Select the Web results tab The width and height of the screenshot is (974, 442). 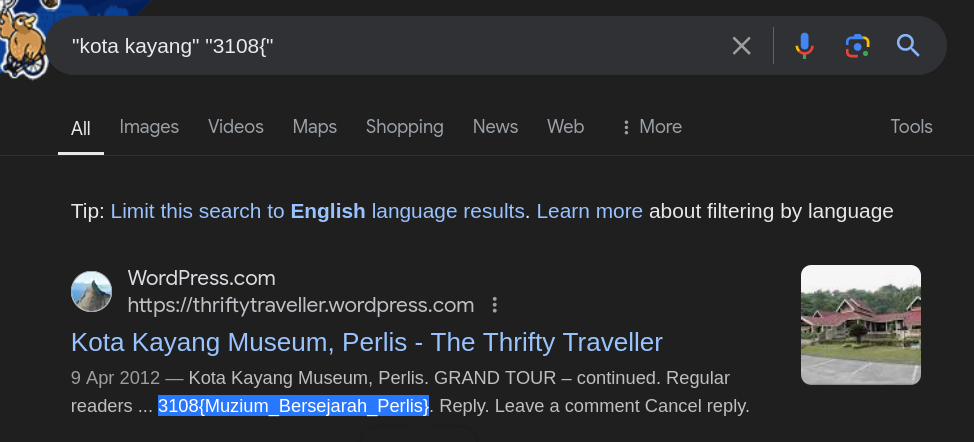coord(565,127)
